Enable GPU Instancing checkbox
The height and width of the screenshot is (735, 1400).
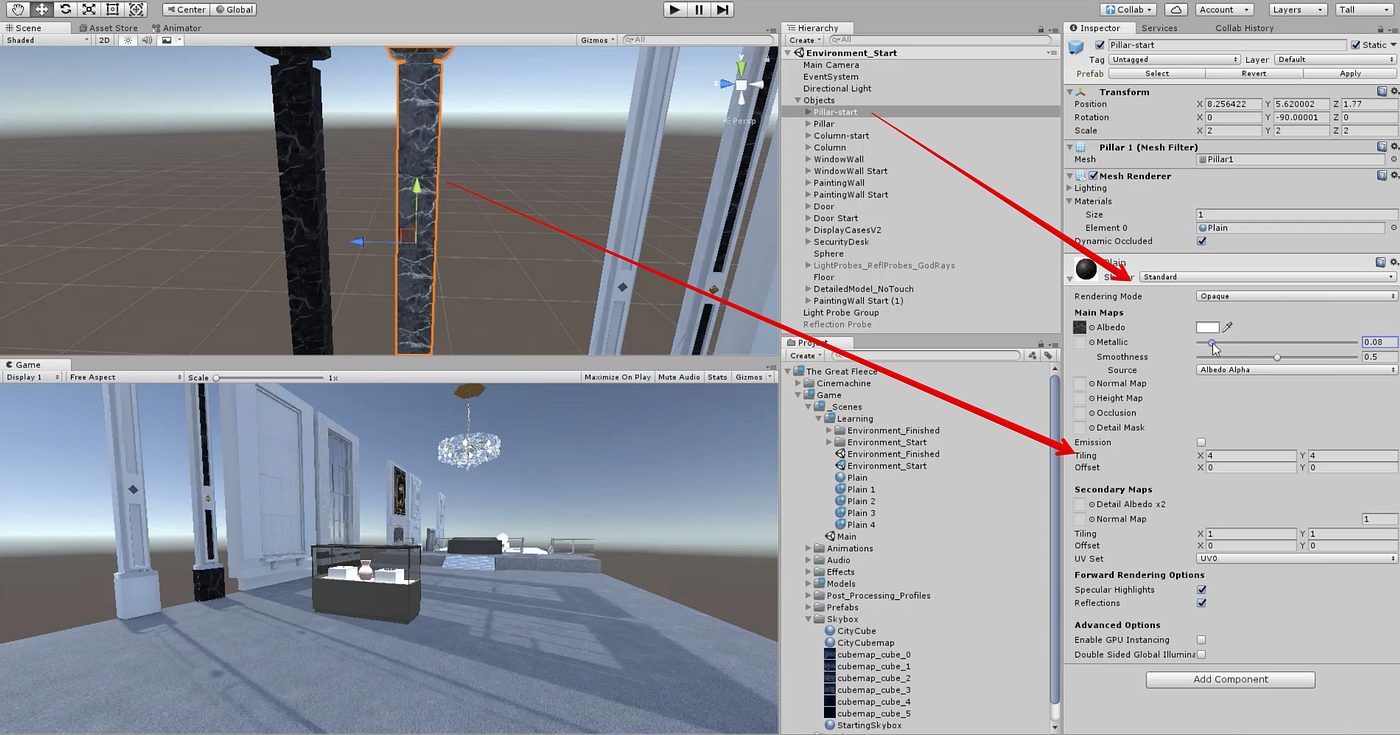pyautogui.click(x=1201, y=640)
